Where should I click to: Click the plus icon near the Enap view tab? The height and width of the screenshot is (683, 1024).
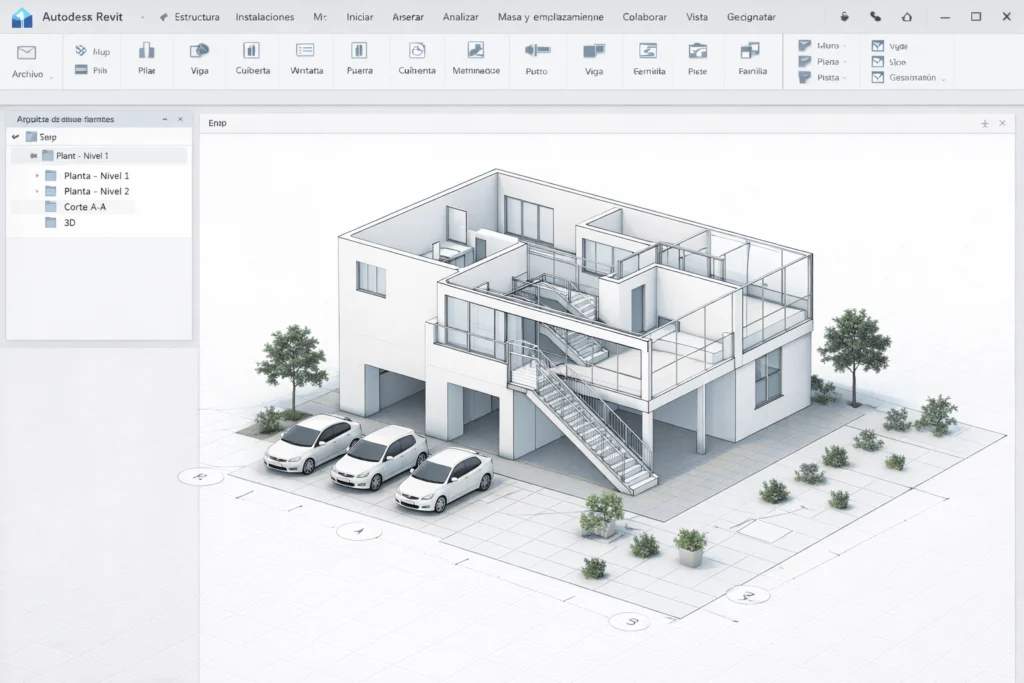pyautogui.click(x=985, y=122)
